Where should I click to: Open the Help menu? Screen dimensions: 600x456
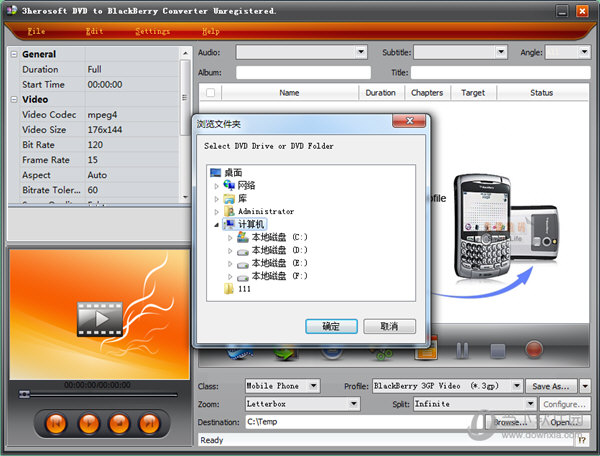point(210,31)
